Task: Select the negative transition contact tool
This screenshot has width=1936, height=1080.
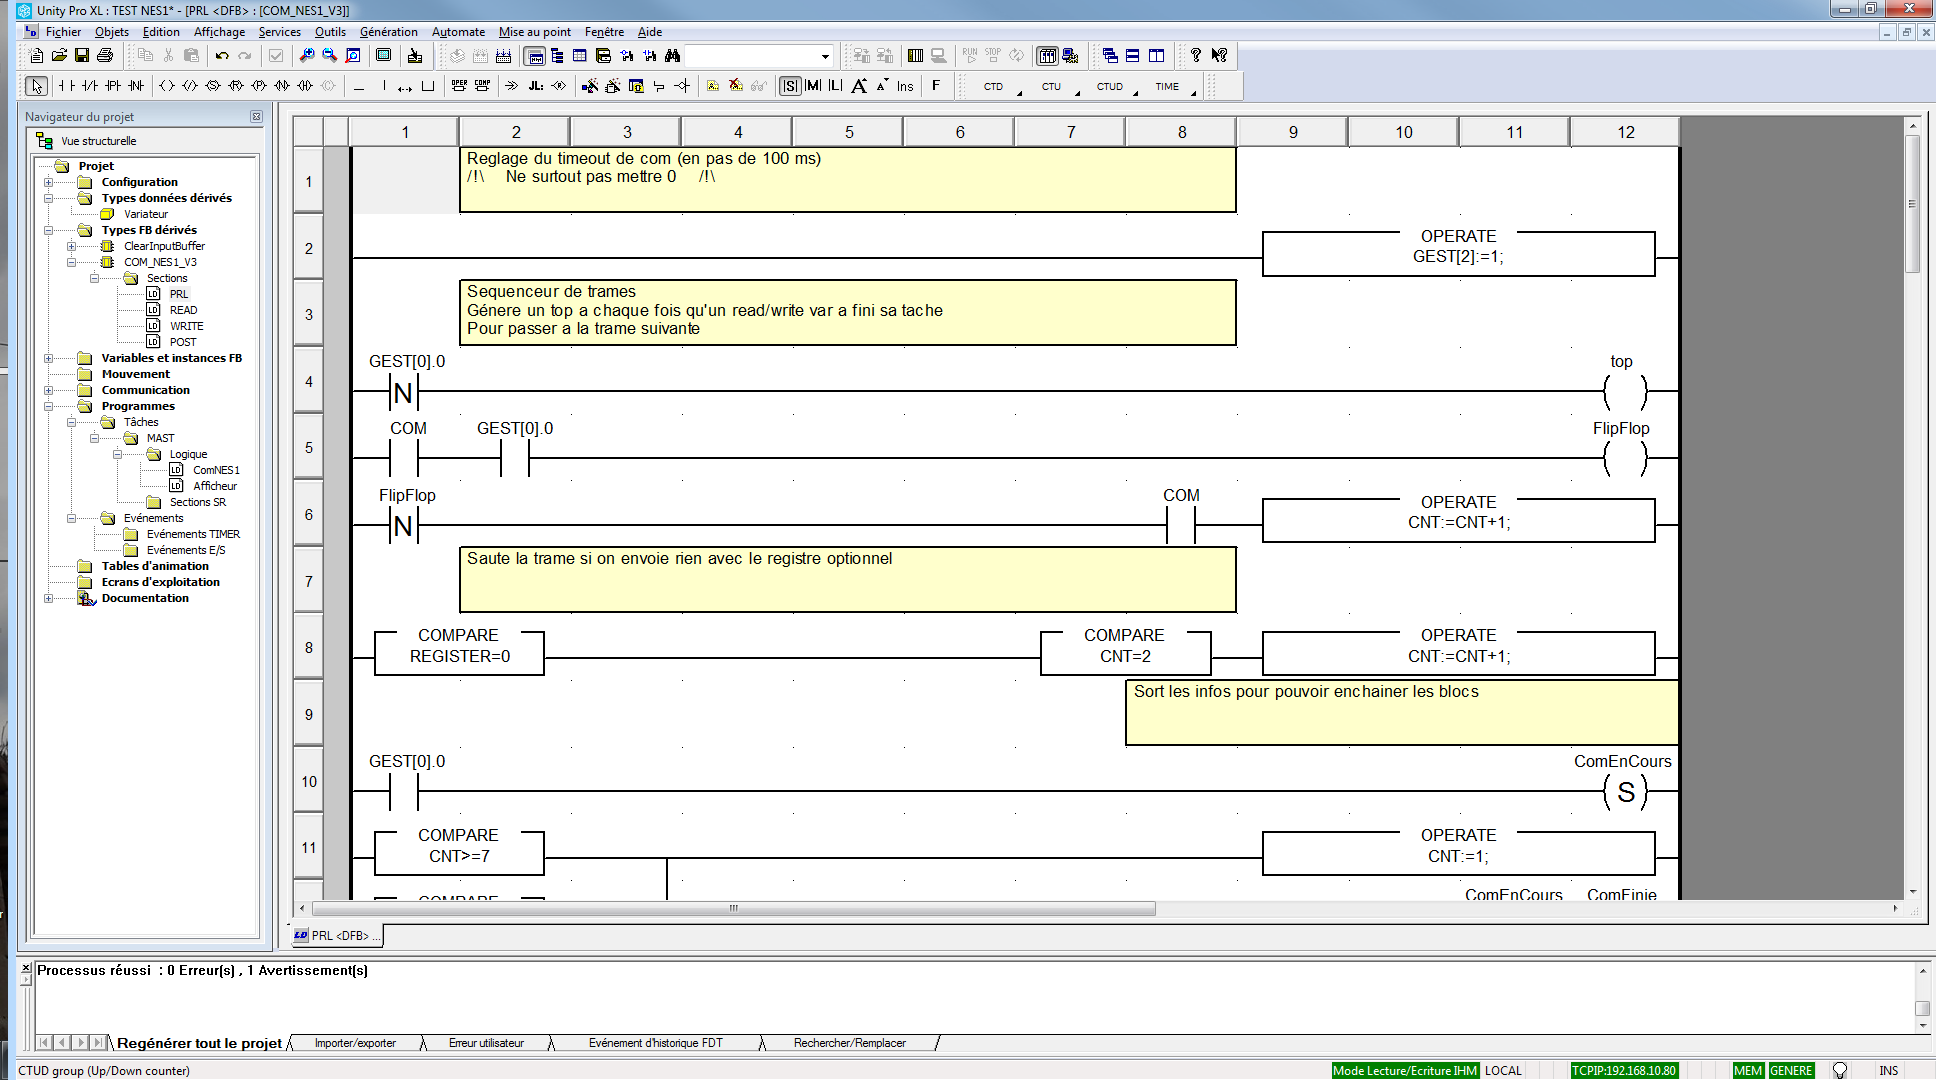Action: (136, 86)
